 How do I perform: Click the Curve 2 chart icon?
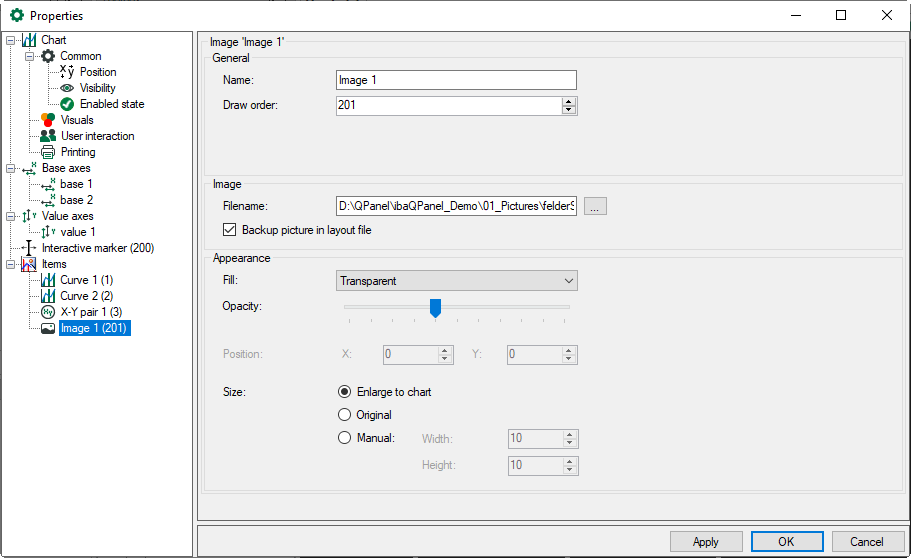coord(48,296)
